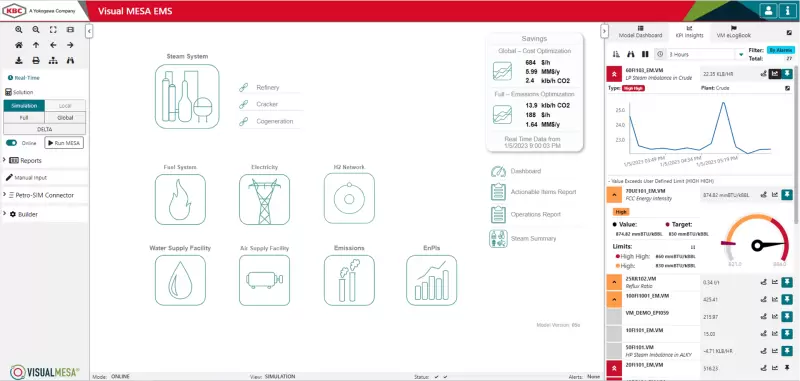Open the EnPIs bar chart icon
800x381 pixels.
(x=432, y=281)
